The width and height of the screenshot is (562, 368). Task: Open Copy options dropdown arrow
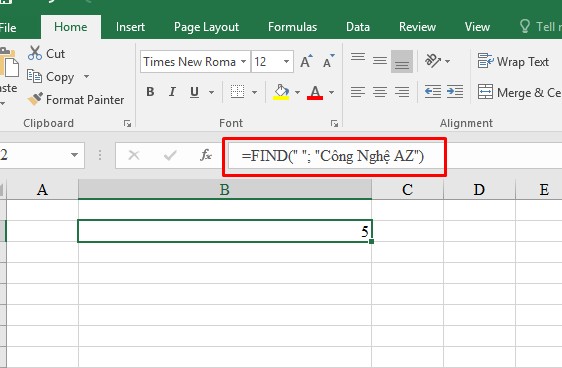click(86, 76)
